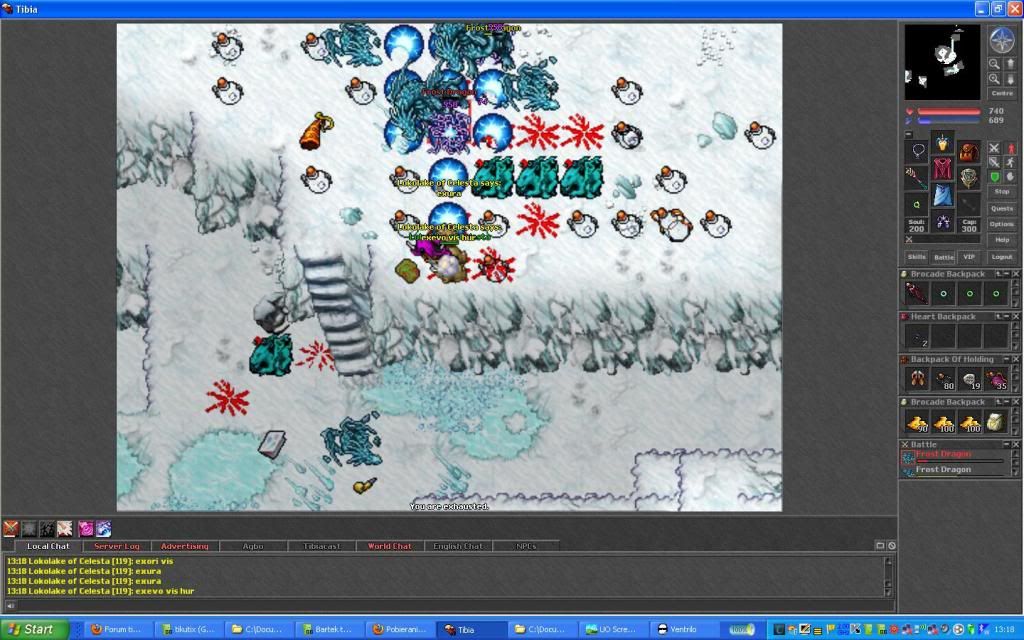Screen dimensions: 1024x640
Task: Open the Help window
Action: tap(1002, 240)
